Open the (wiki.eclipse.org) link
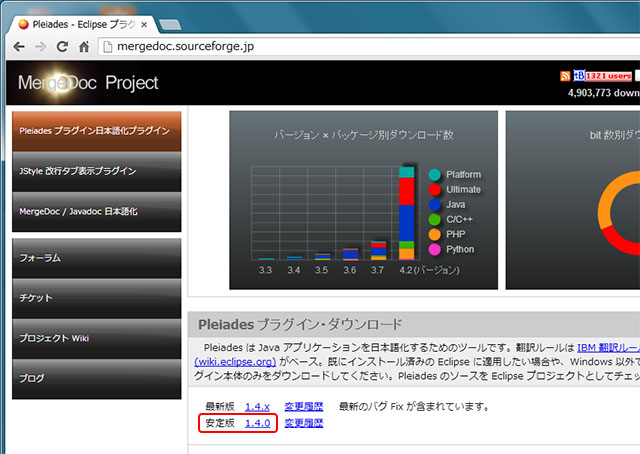 [x=236, y=362]
